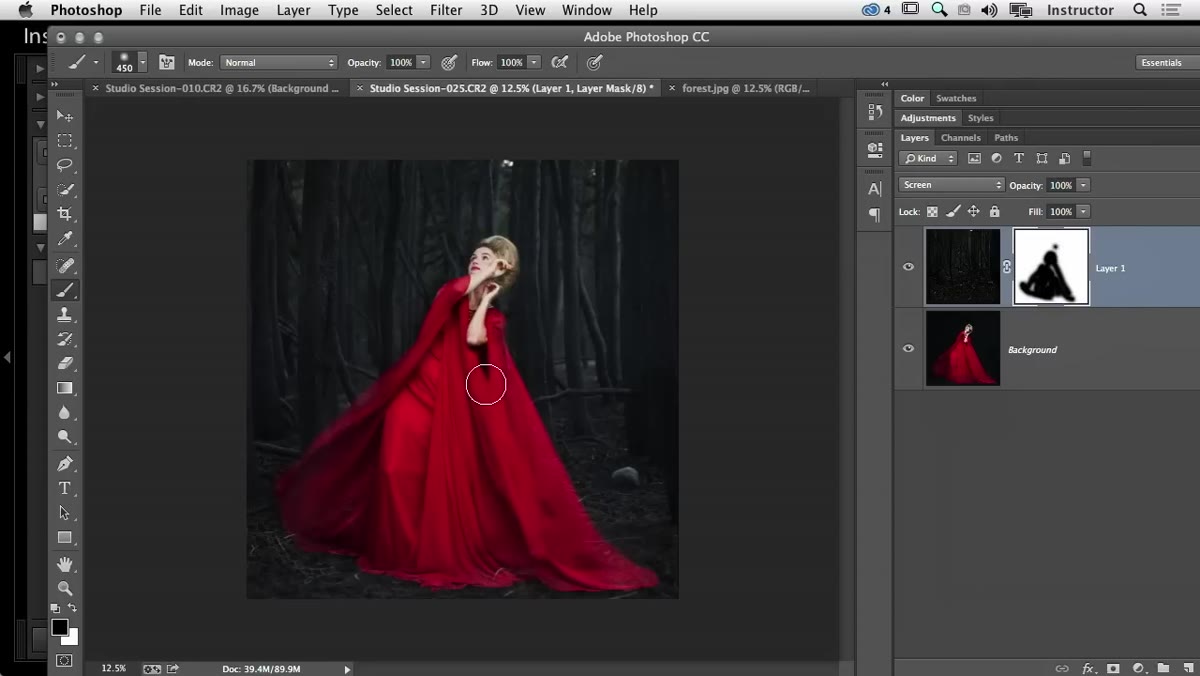1200x676 pixels.
Task: Open the Filter menu
Action: click(446, 10)
